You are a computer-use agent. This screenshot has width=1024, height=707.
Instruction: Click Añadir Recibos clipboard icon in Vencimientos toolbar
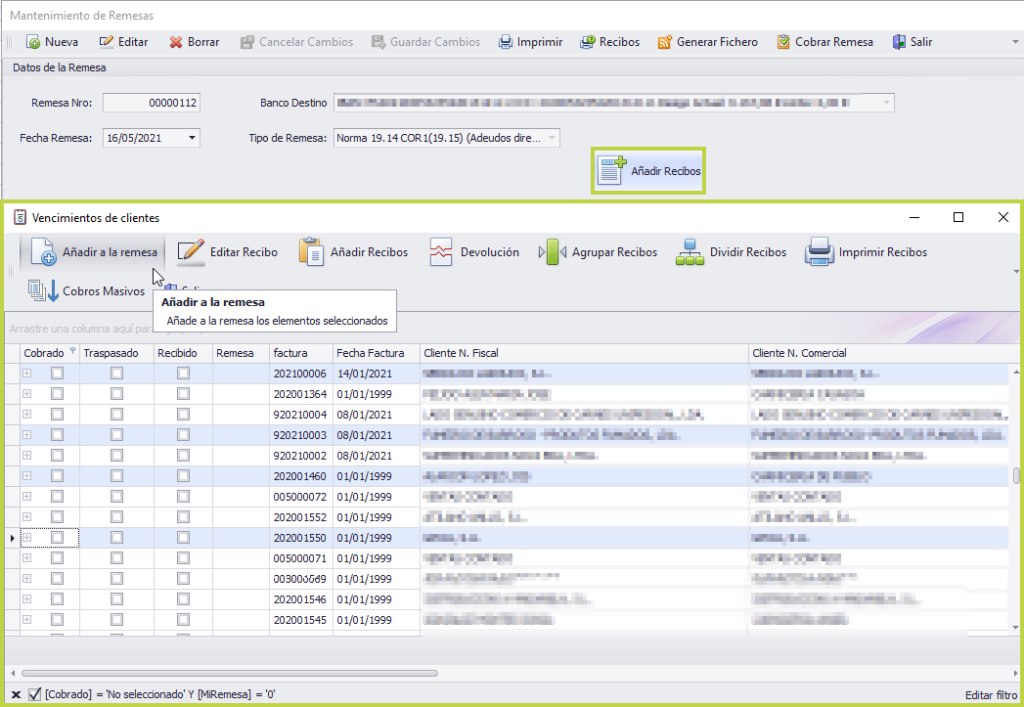click(312, 252)
